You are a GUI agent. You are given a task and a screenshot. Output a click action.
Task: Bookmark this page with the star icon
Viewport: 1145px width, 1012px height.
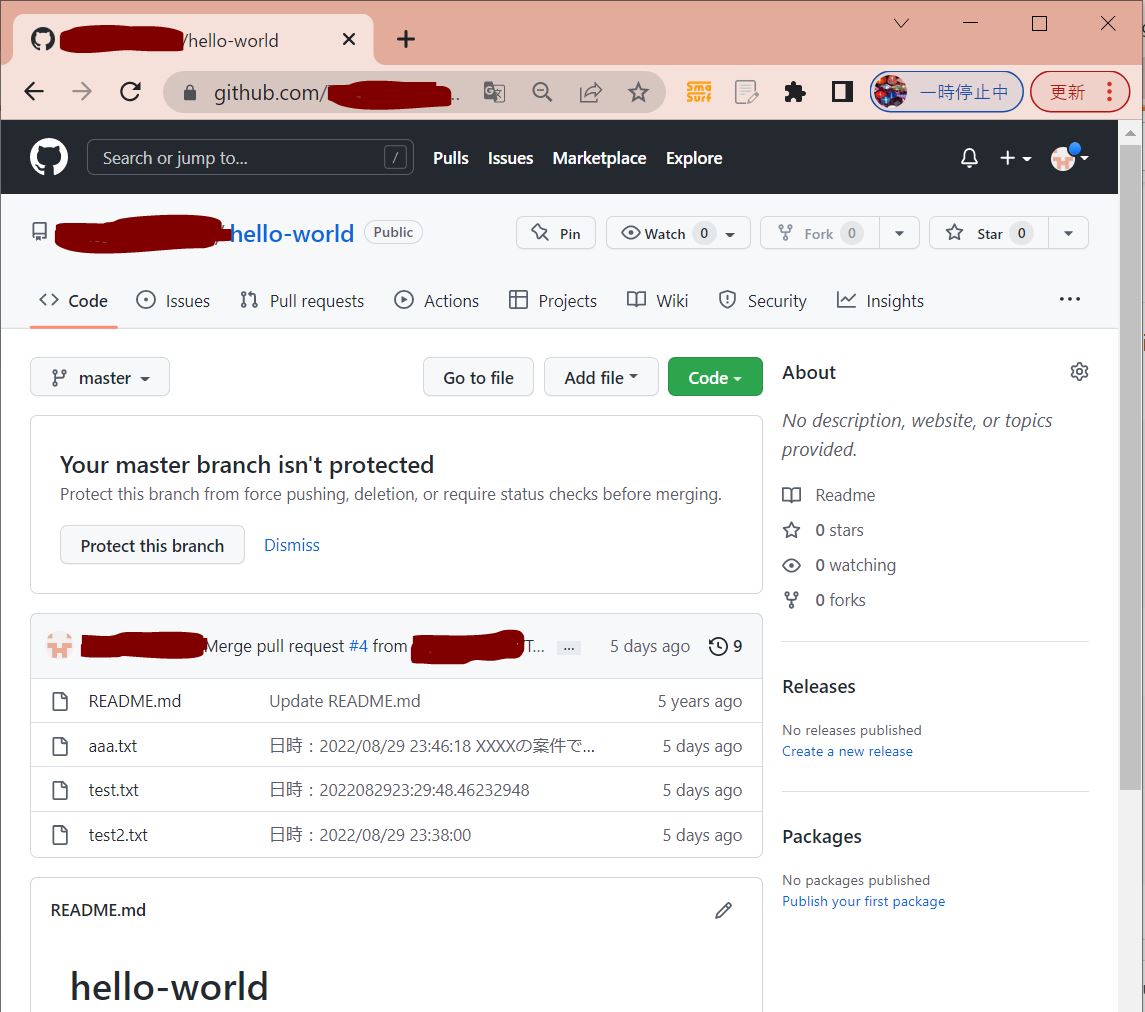pyautogui.click(x=638, y=92)
